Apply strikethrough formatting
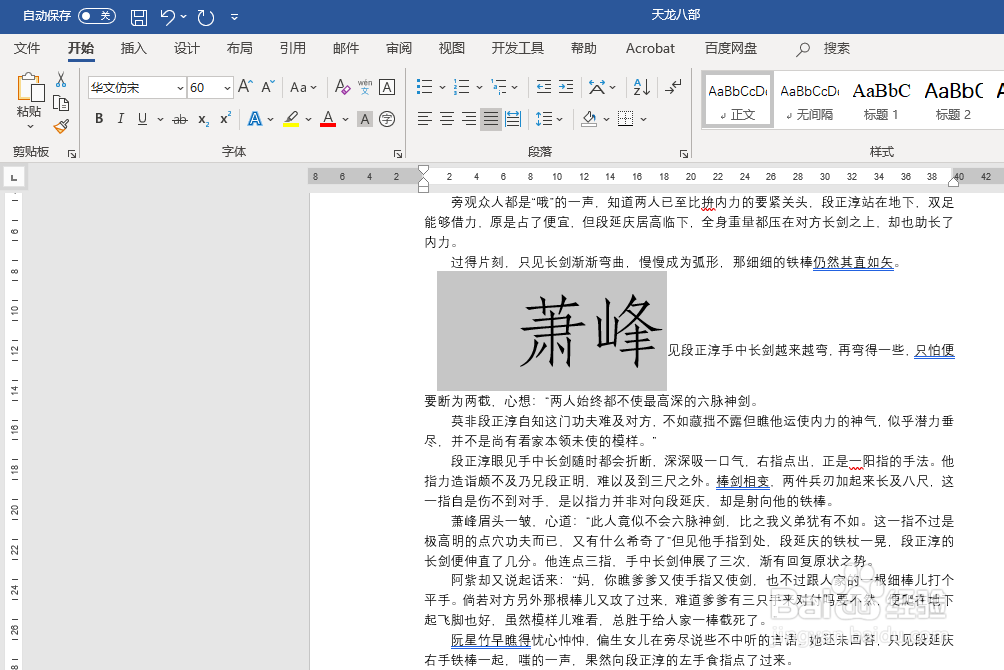The width and height of the screenshot is (1004, 670). point(180,119)
